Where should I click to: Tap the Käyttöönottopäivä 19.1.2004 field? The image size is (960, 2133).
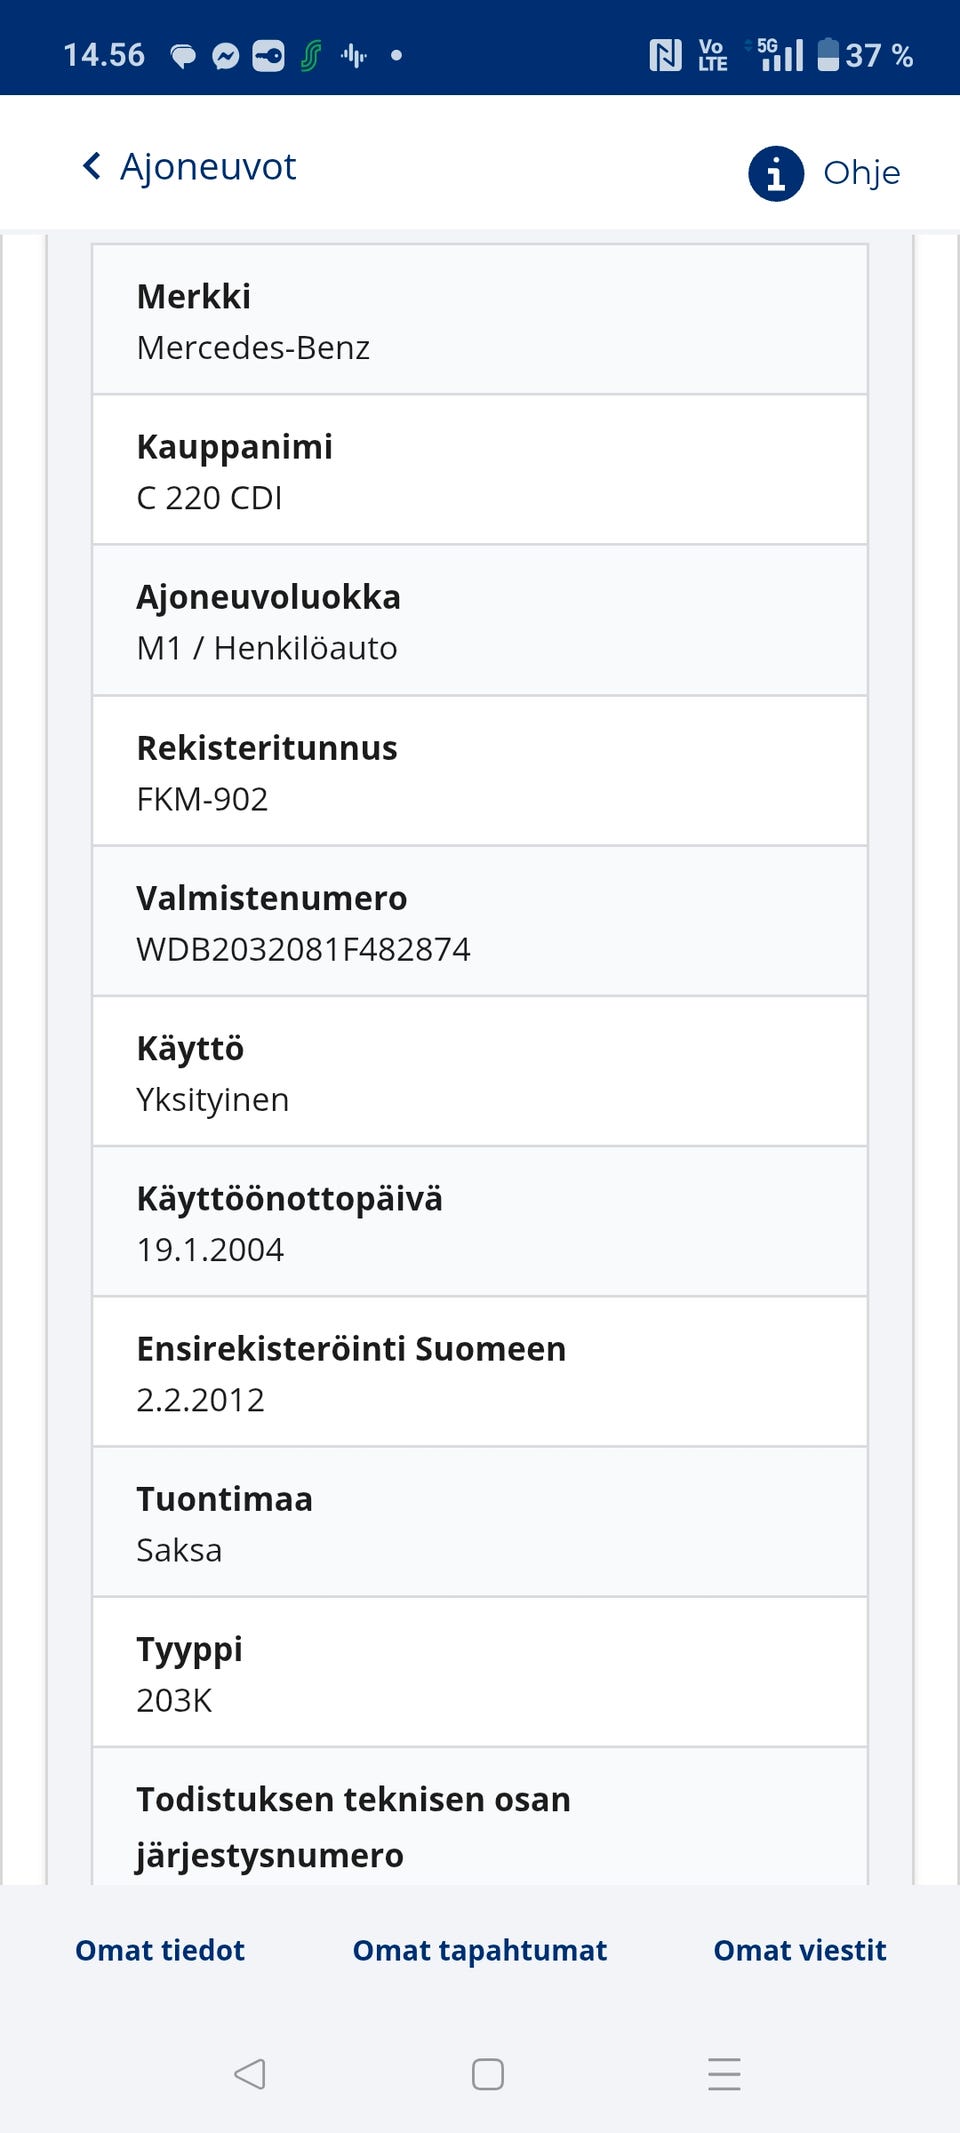480,1222
